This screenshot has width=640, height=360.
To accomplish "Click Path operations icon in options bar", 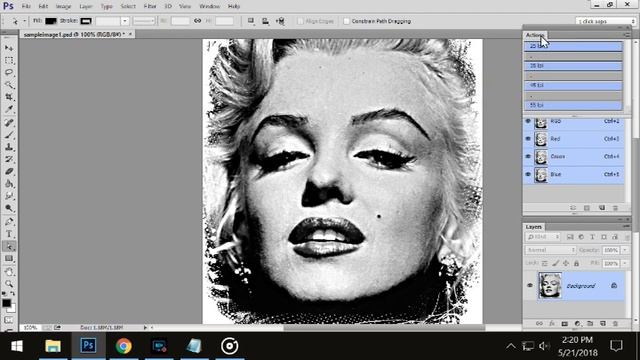I will 251,21.
